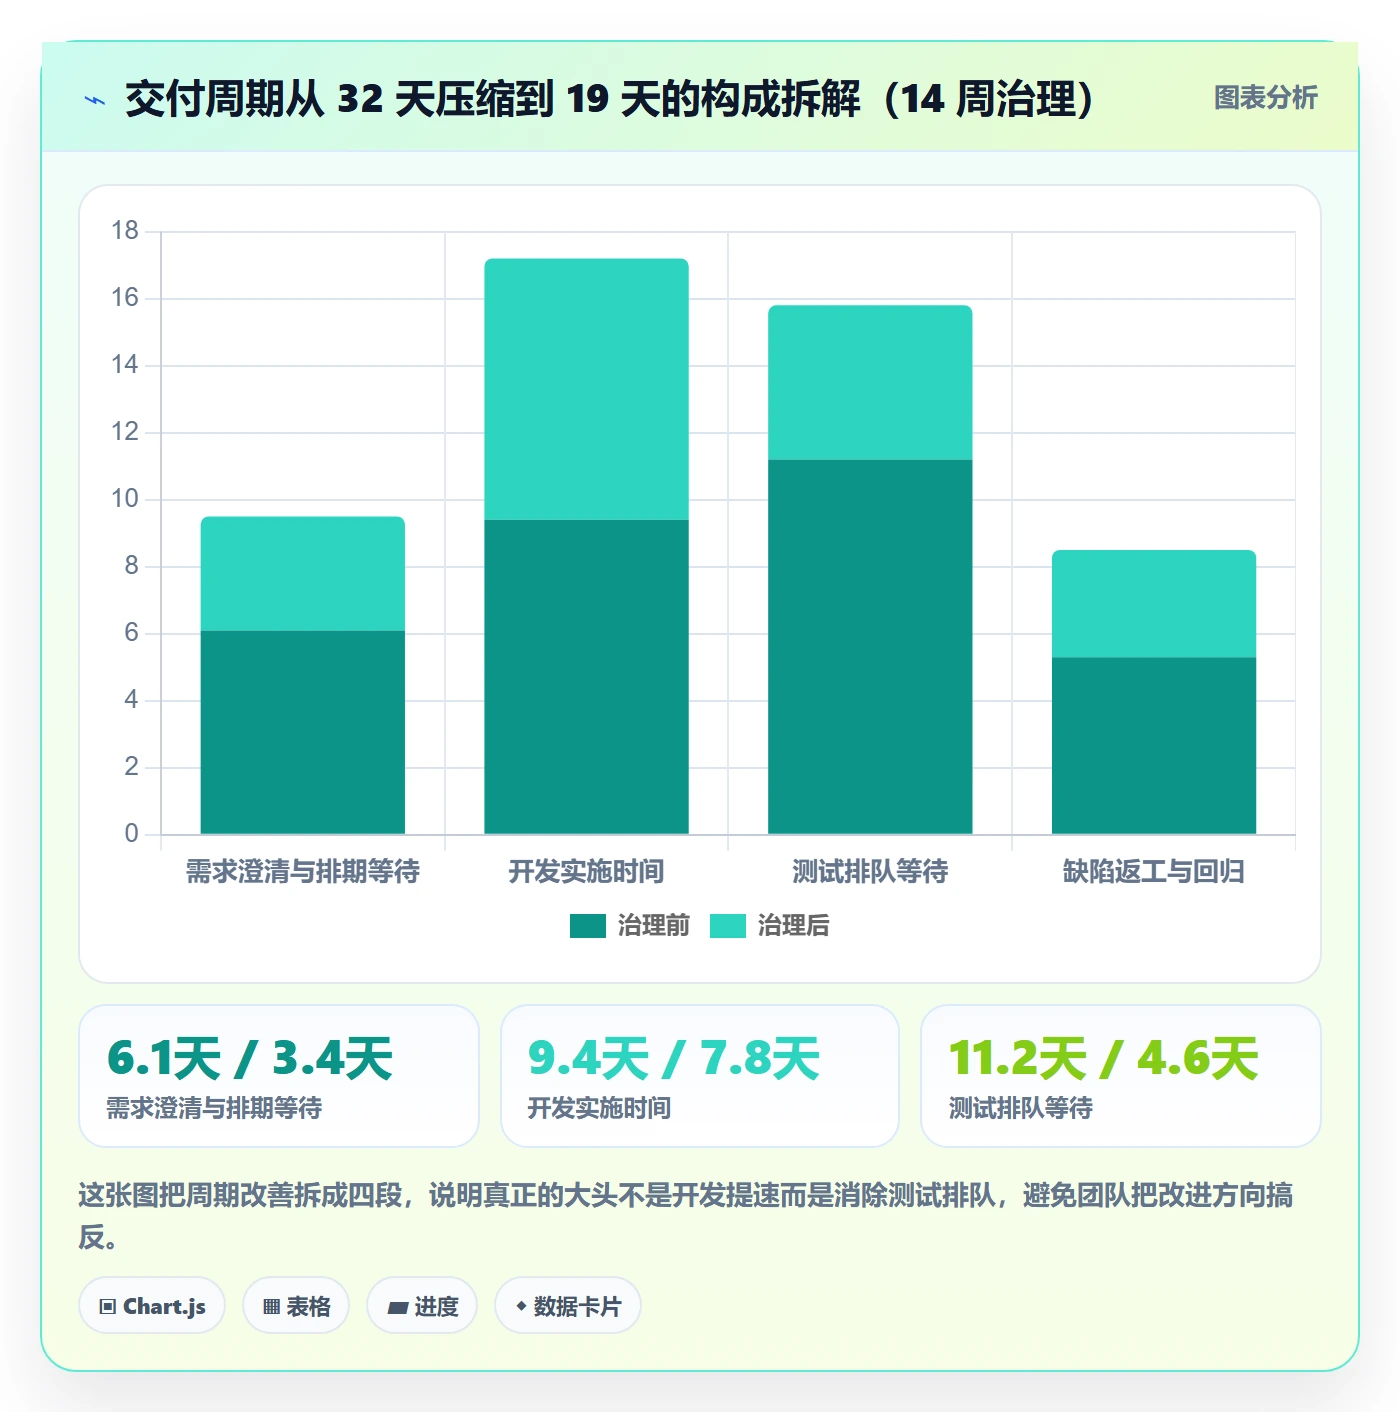Click the diamond icon in the 数据卡片 chip
Viewport: 1400px width, 1412px height.
coord(520,1306)
